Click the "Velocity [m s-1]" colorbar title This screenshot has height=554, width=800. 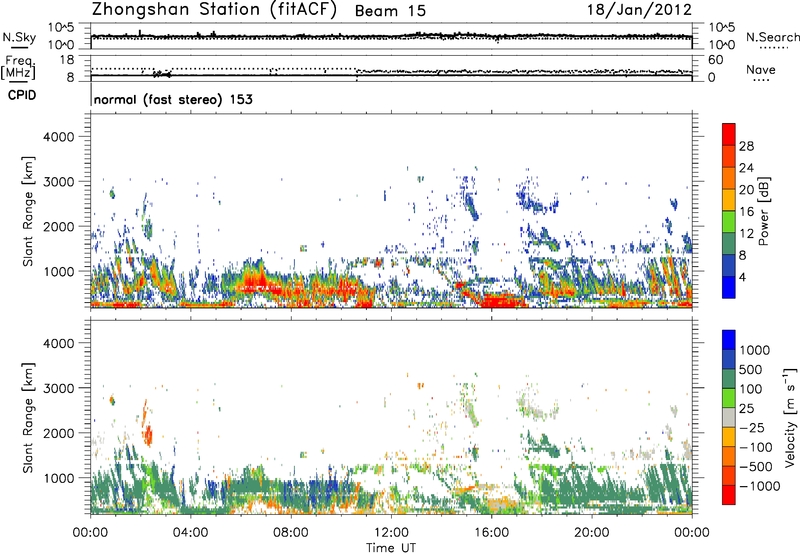coord(789,417)
